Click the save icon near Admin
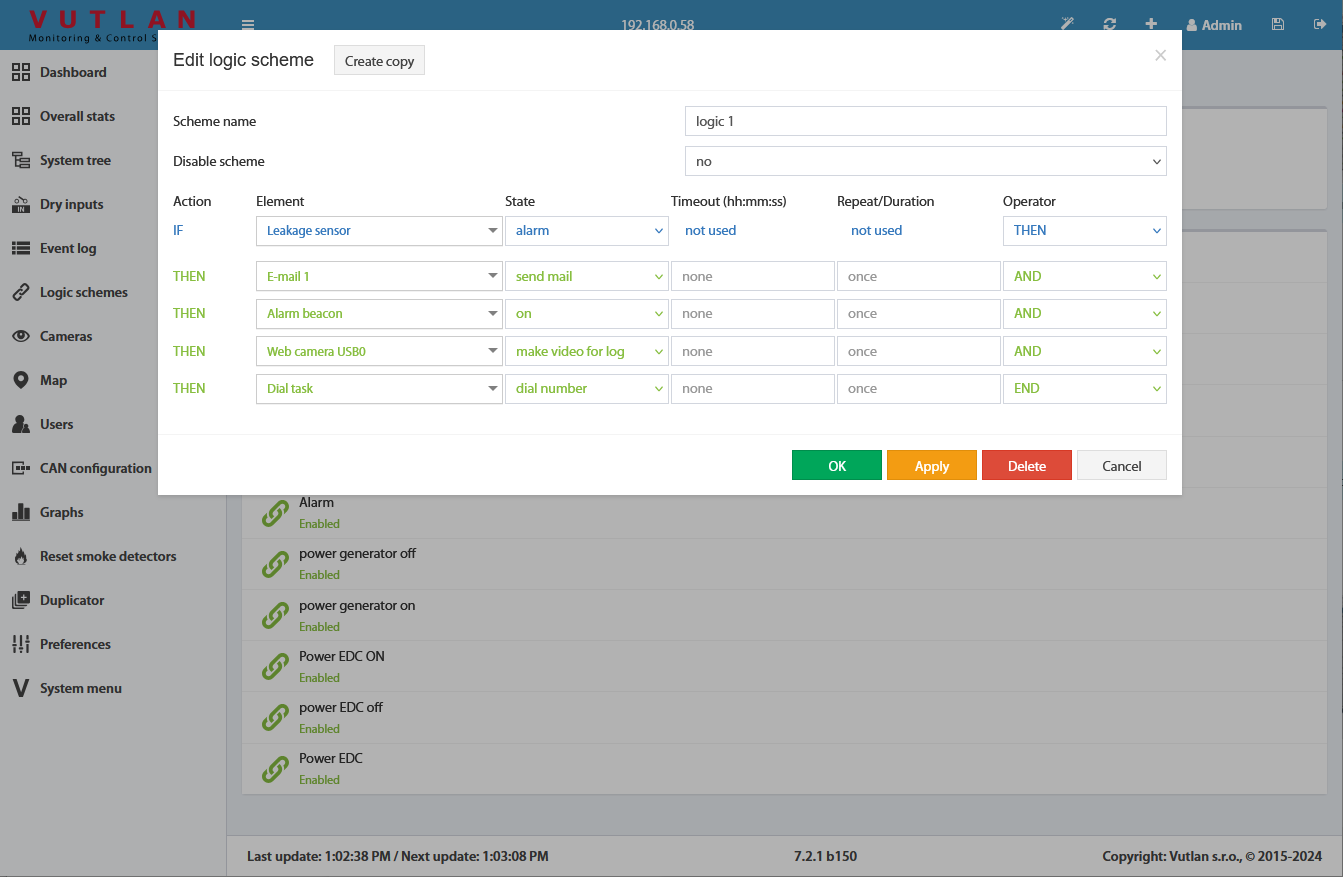This screenshot has height=877, width=1343. pyautogui.click(x=1277, y=22)
